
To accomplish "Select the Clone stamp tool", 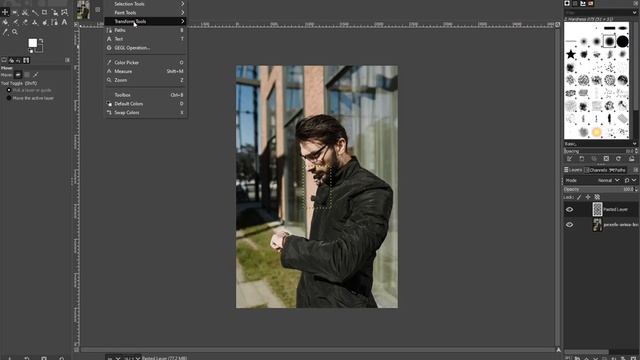I will (35, 22).
